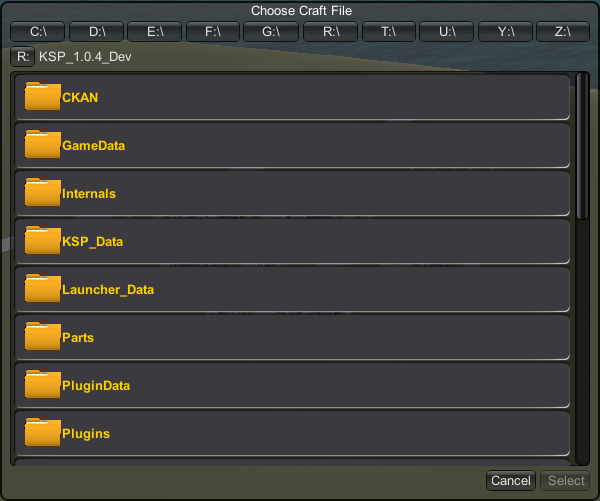The height and width of the screenshot is (501, 600).
Task: Switch to the G:\ drive
Action: (271, 31)
